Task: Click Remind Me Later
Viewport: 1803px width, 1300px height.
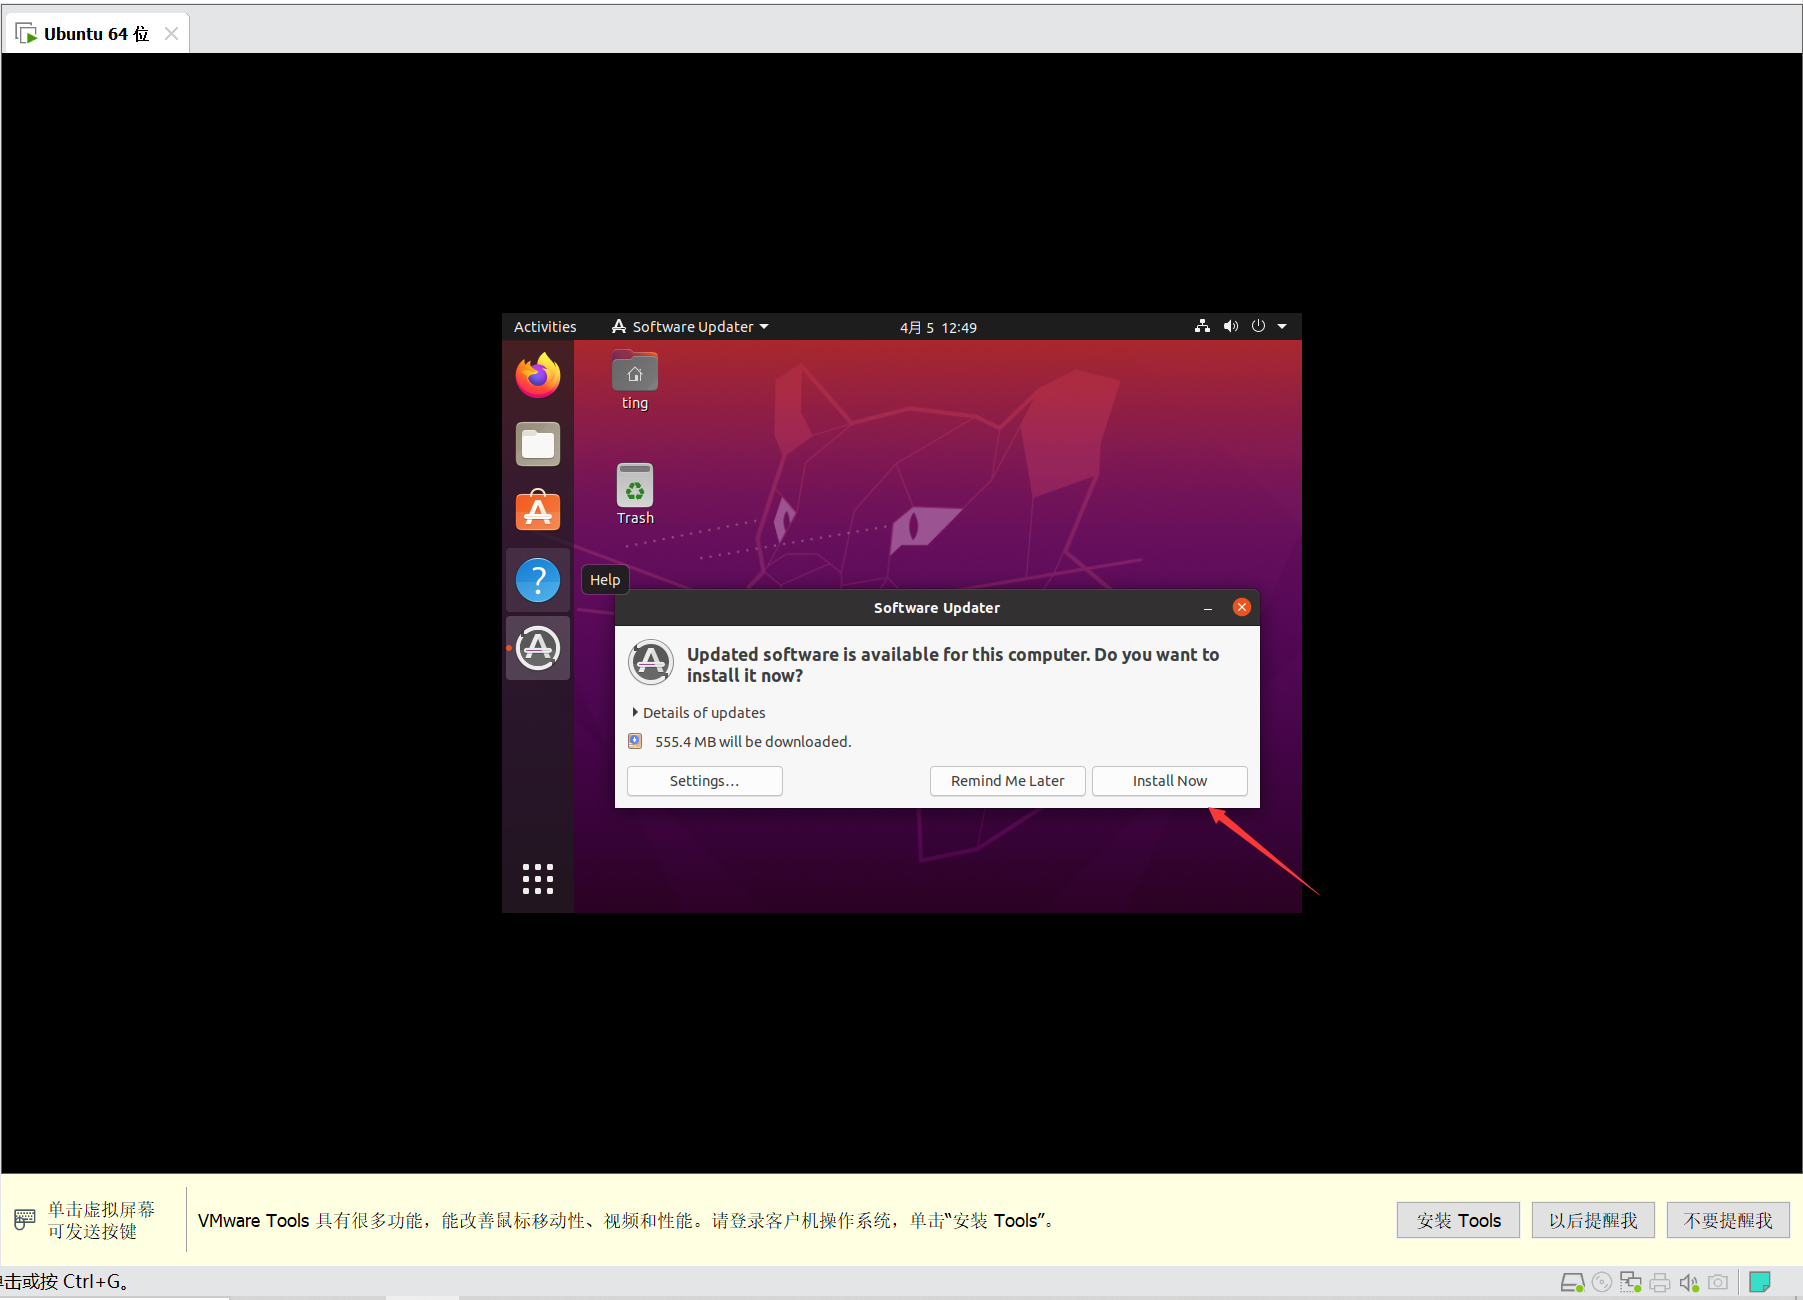Action: (x=1007, y=781)
